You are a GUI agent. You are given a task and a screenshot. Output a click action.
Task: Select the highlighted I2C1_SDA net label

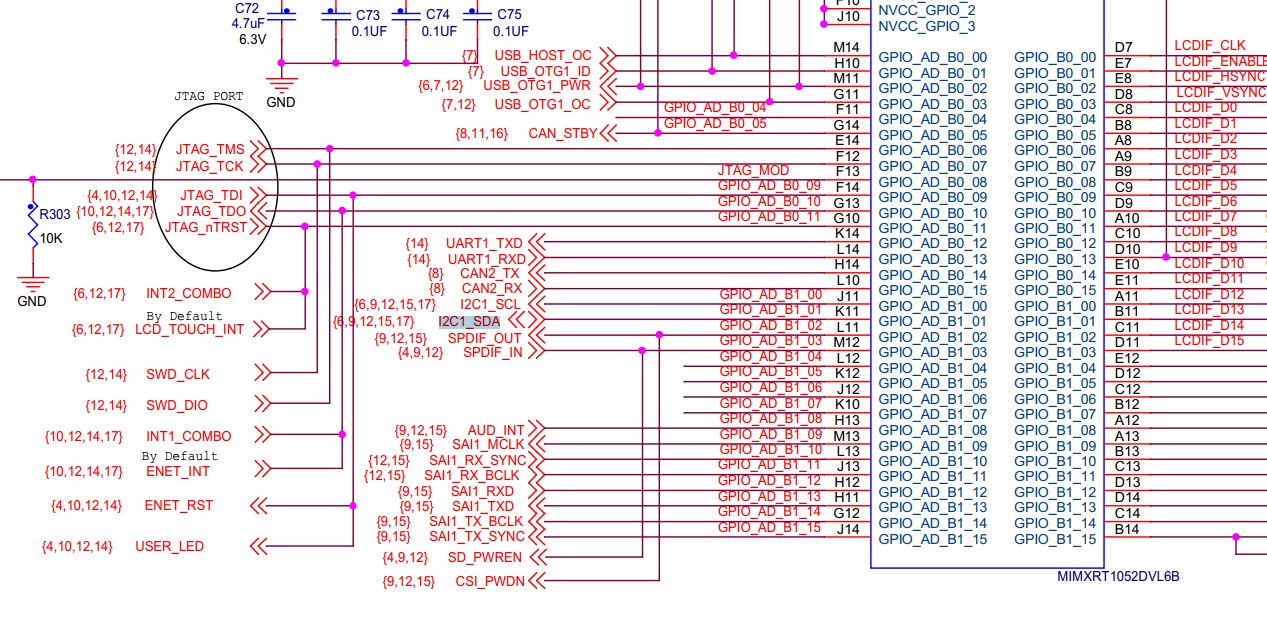(x=469, y=321)
